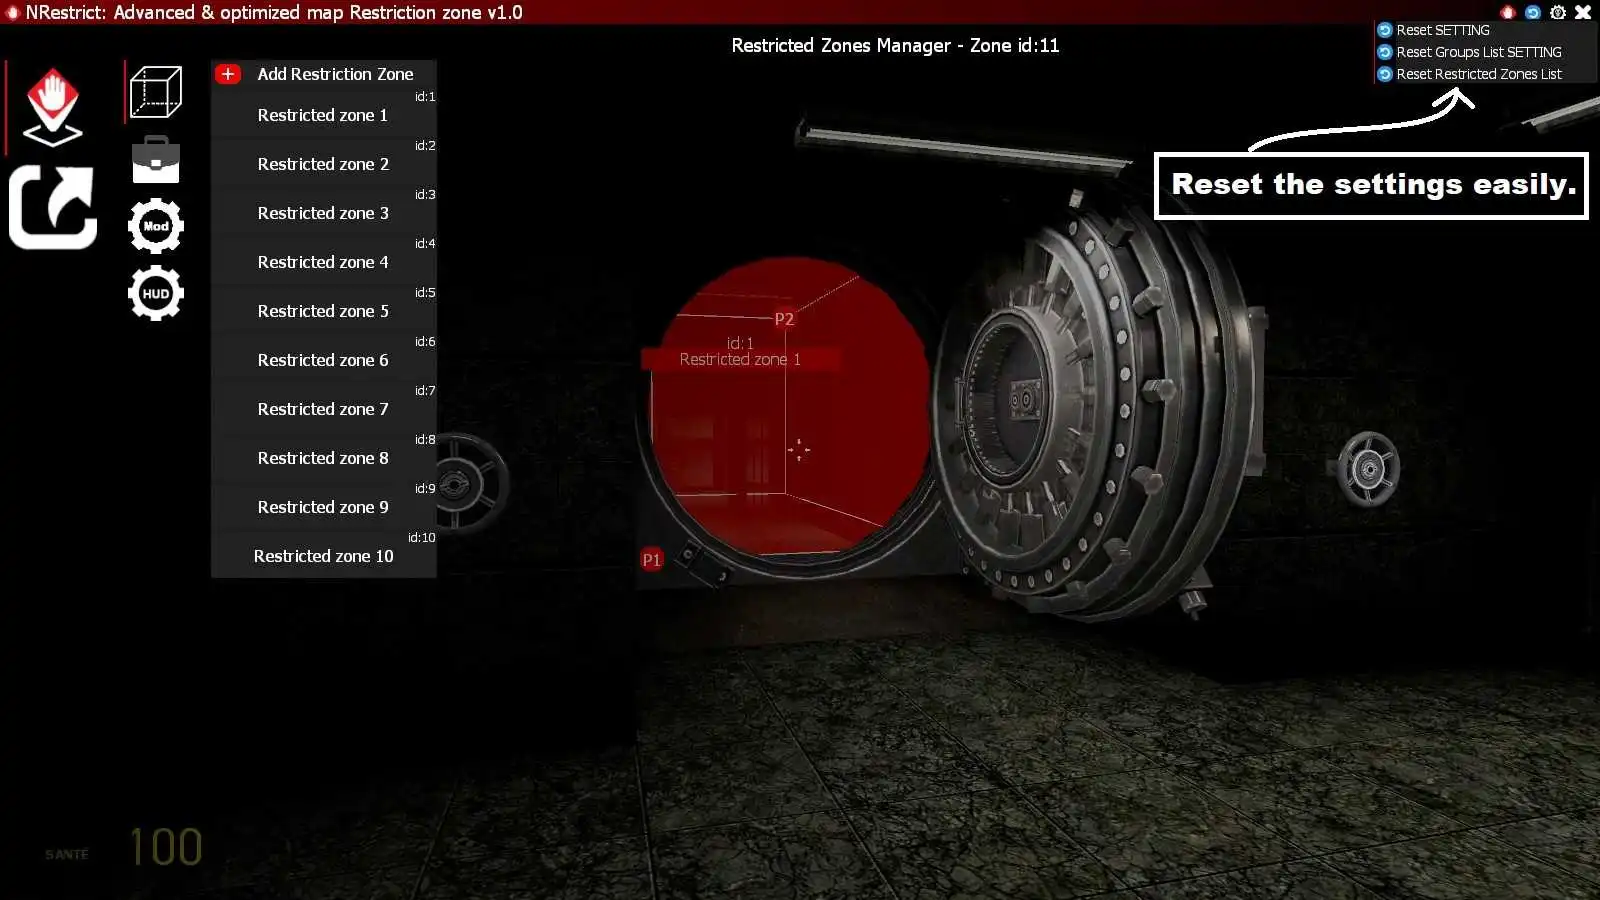The image size is (1600, 900).
Task: Open the restriction zone hand icon tab
Action: [x=52, y=106]
